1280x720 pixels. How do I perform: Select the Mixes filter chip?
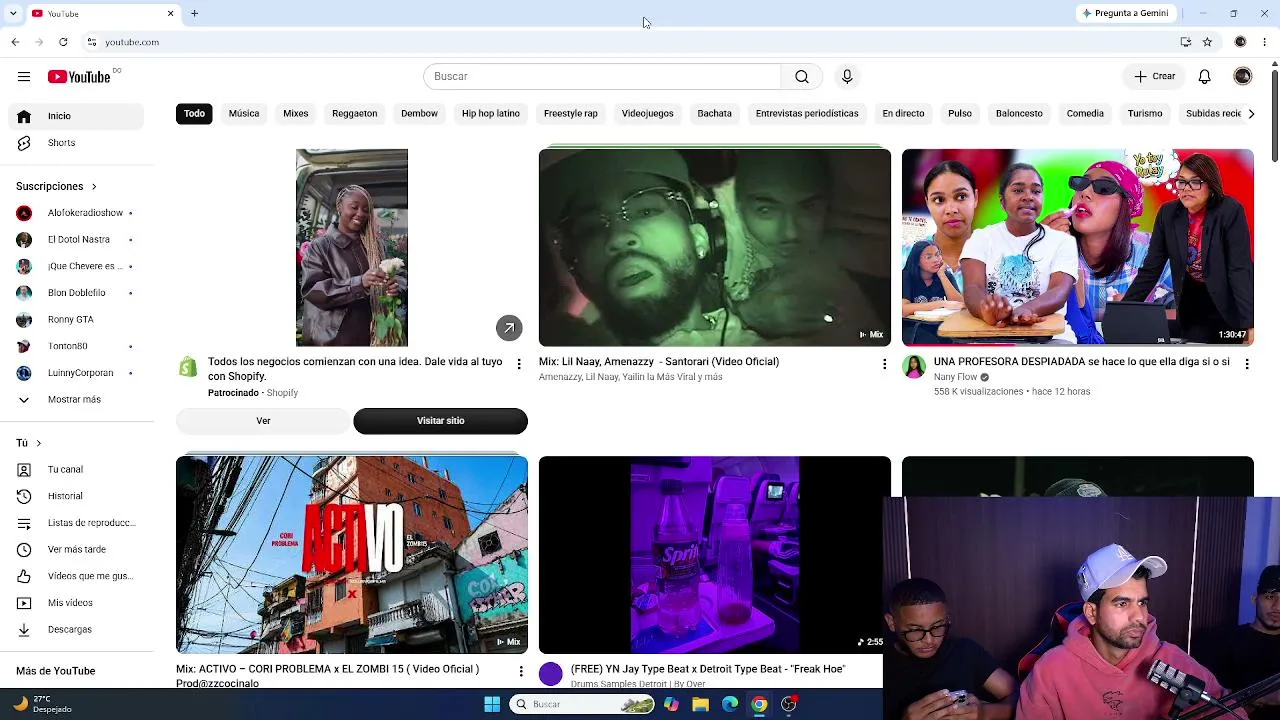tap(296, 114)
